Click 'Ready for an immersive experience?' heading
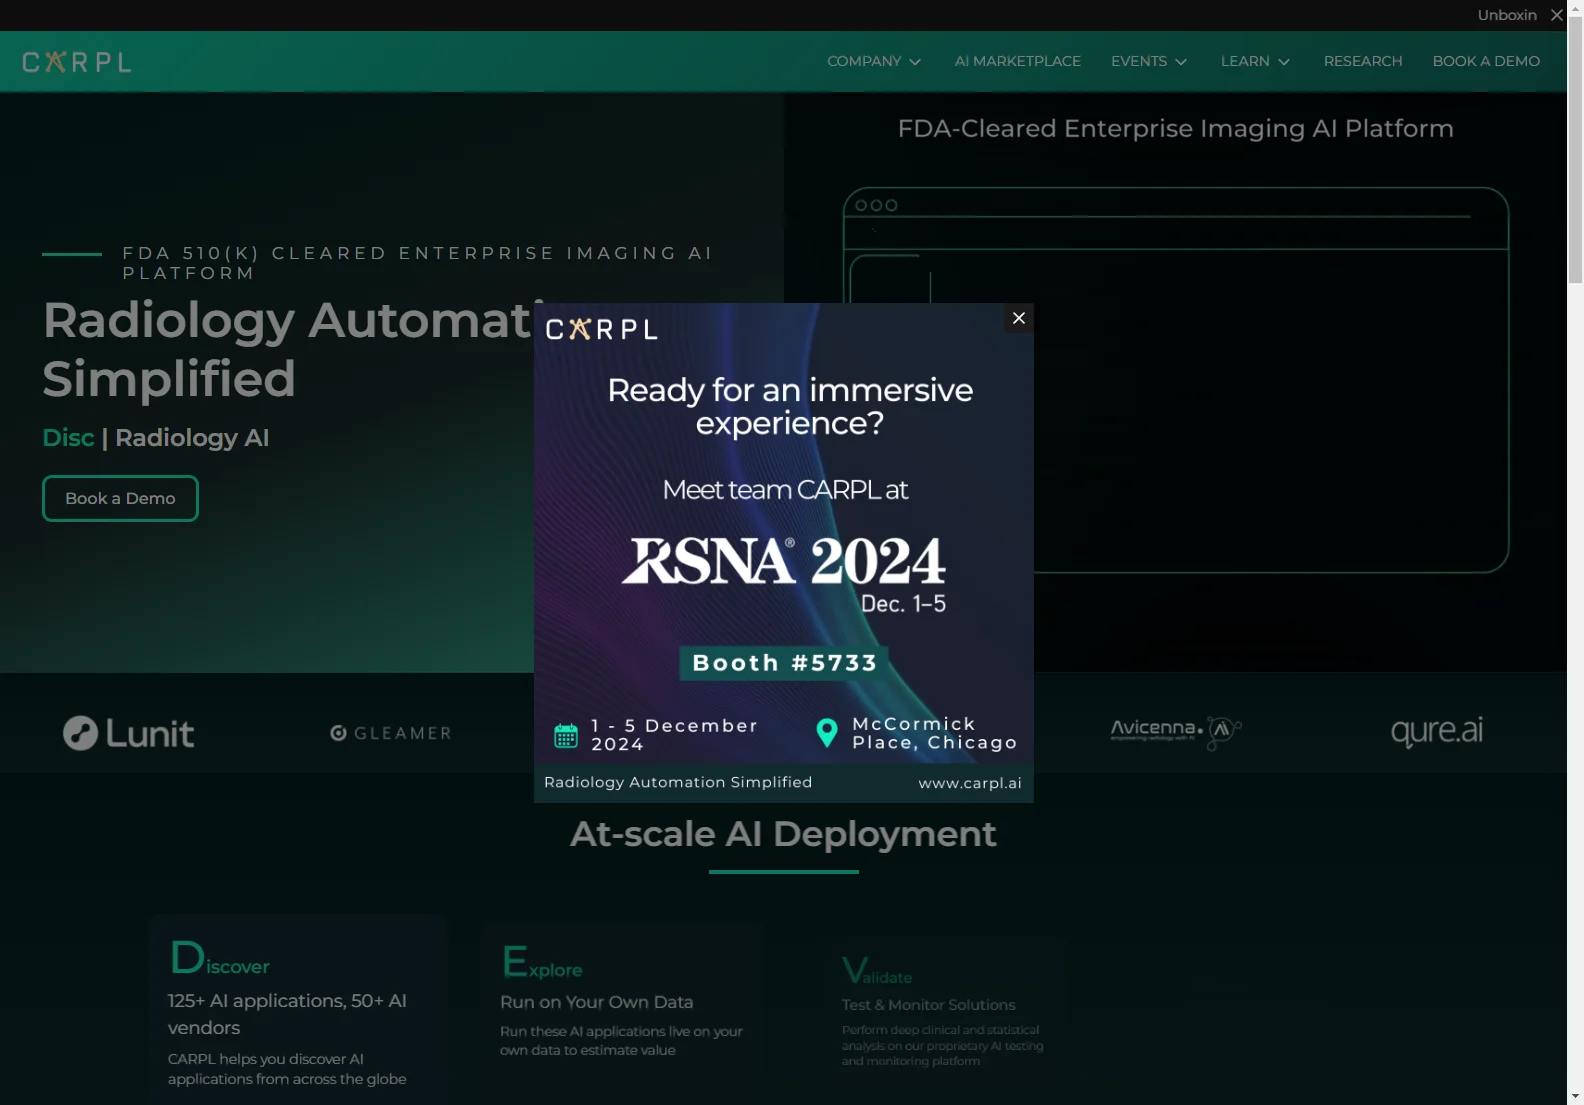Image resolution: width=1584 pixels, height=1105 pixels. pos(789,406)
